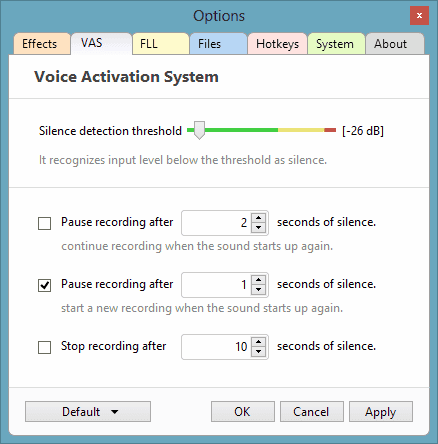The width and height of the screenshot is (438, 444).
Task: Open the Default dropdown button
Action: tap(88, 412)
